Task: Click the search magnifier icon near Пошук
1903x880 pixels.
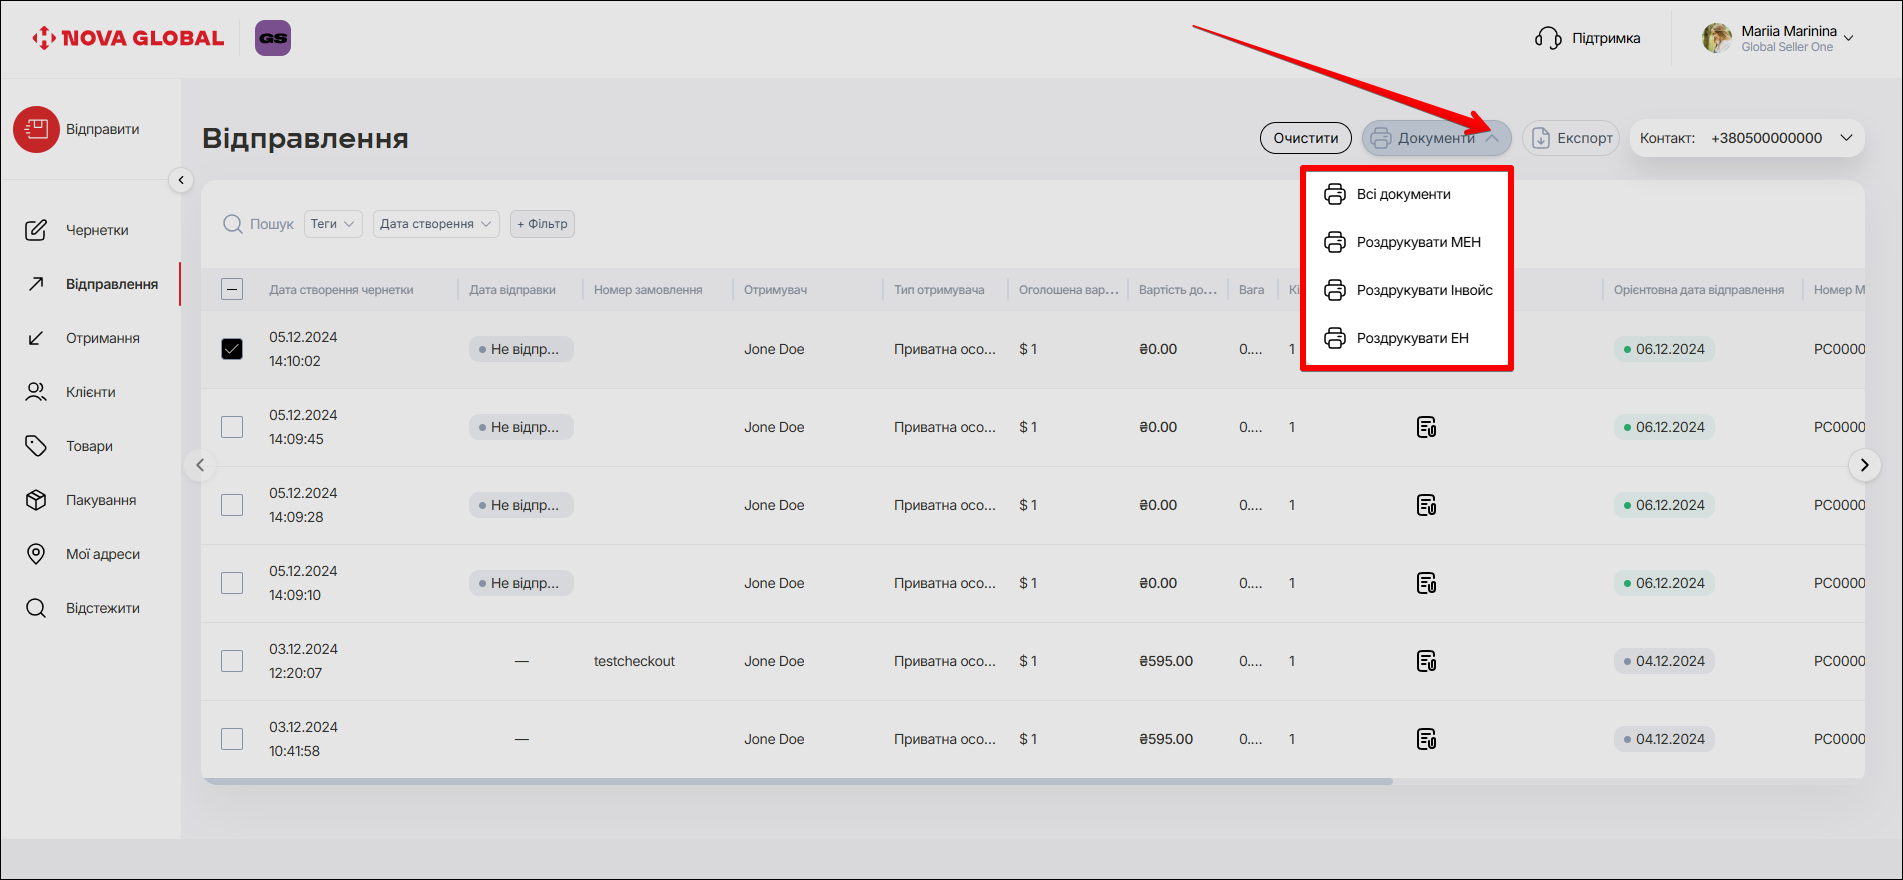Action: 233,224
